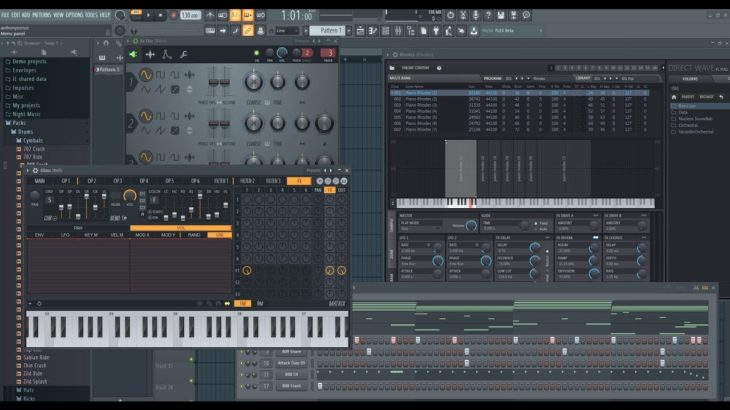Select the ENV editor tab in Sytrus
This screenshot has width=730, height=410.
tap(40, 235)
